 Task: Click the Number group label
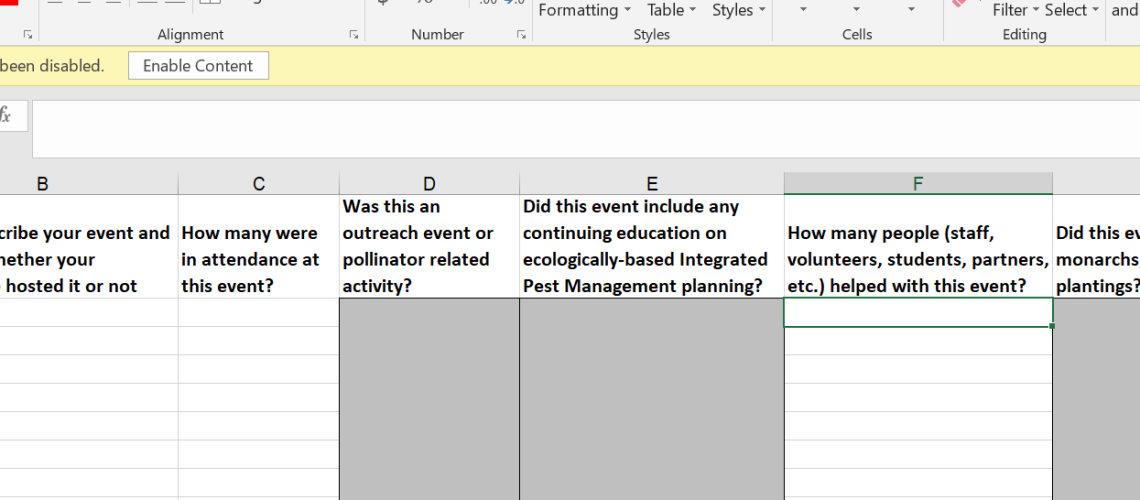click(x=437, y=34)
